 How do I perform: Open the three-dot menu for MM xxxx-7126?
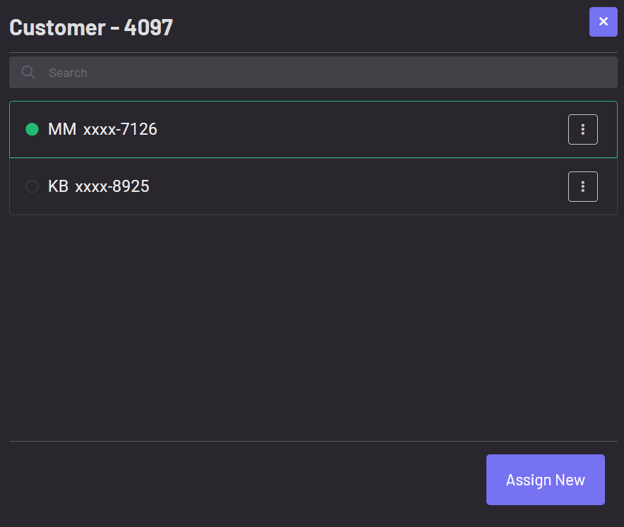(583, 129)
